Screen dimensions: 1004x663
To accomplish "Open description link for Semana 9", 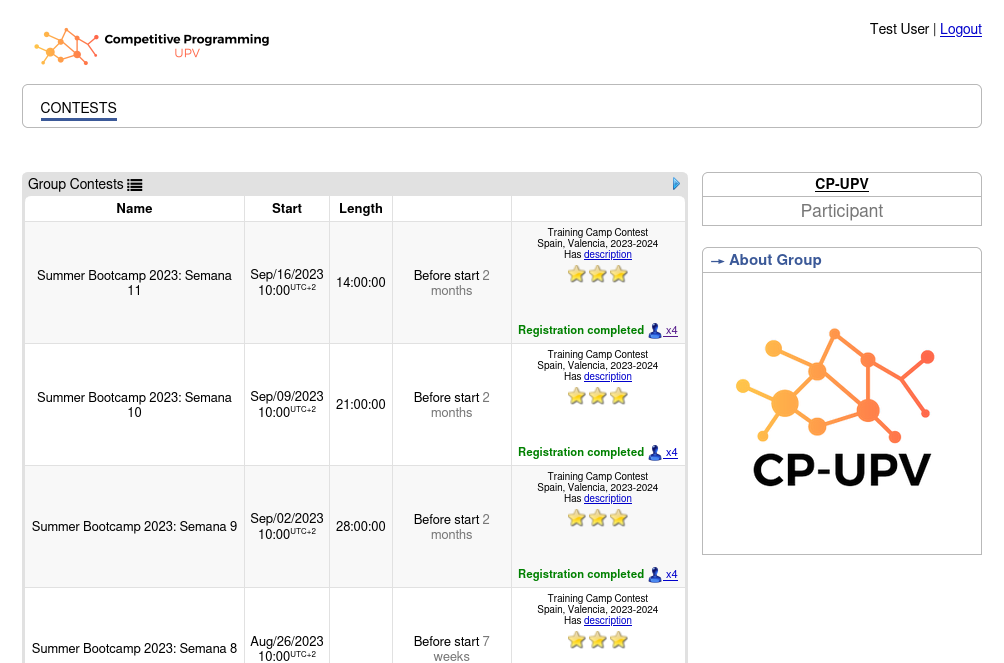I will 608,498.
